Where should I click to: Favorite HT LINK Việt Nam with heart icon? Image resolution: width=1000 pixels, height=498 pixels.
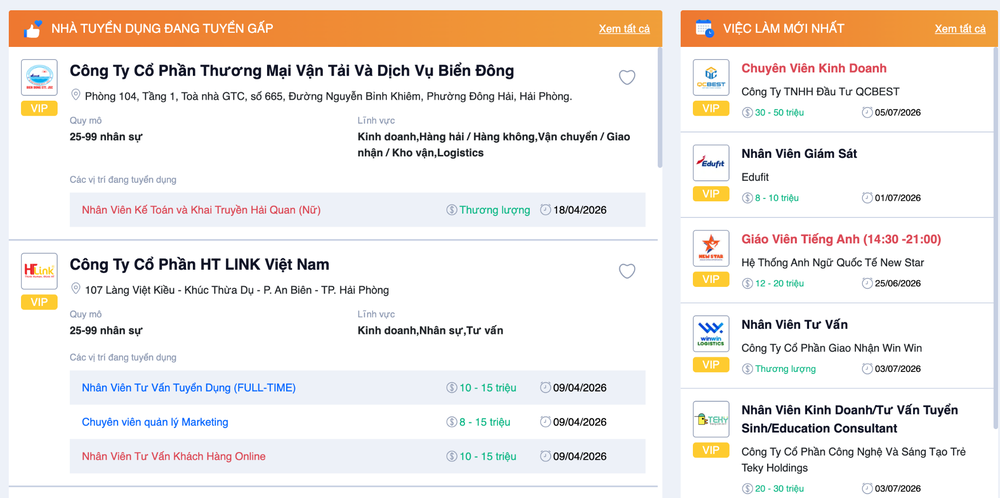pyautogui.click(x=627, y=272)
